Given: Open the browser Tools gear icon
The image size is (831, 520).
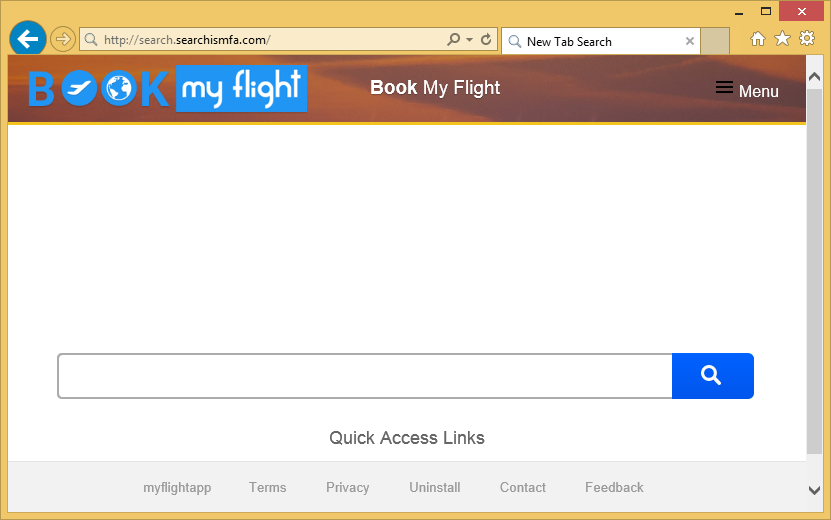Looking at the screenshot, I should pyautogui.click(x=807, y=38).
